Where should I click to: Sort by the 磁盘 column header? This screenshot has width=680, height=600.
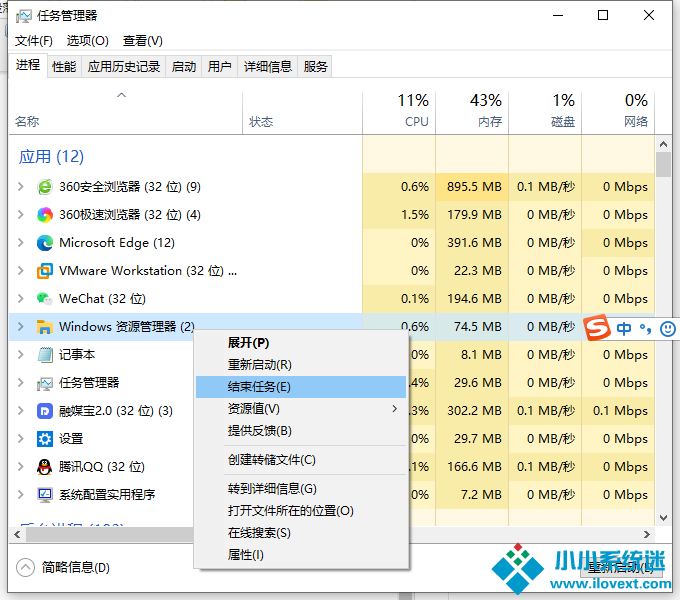click(545, 112)
